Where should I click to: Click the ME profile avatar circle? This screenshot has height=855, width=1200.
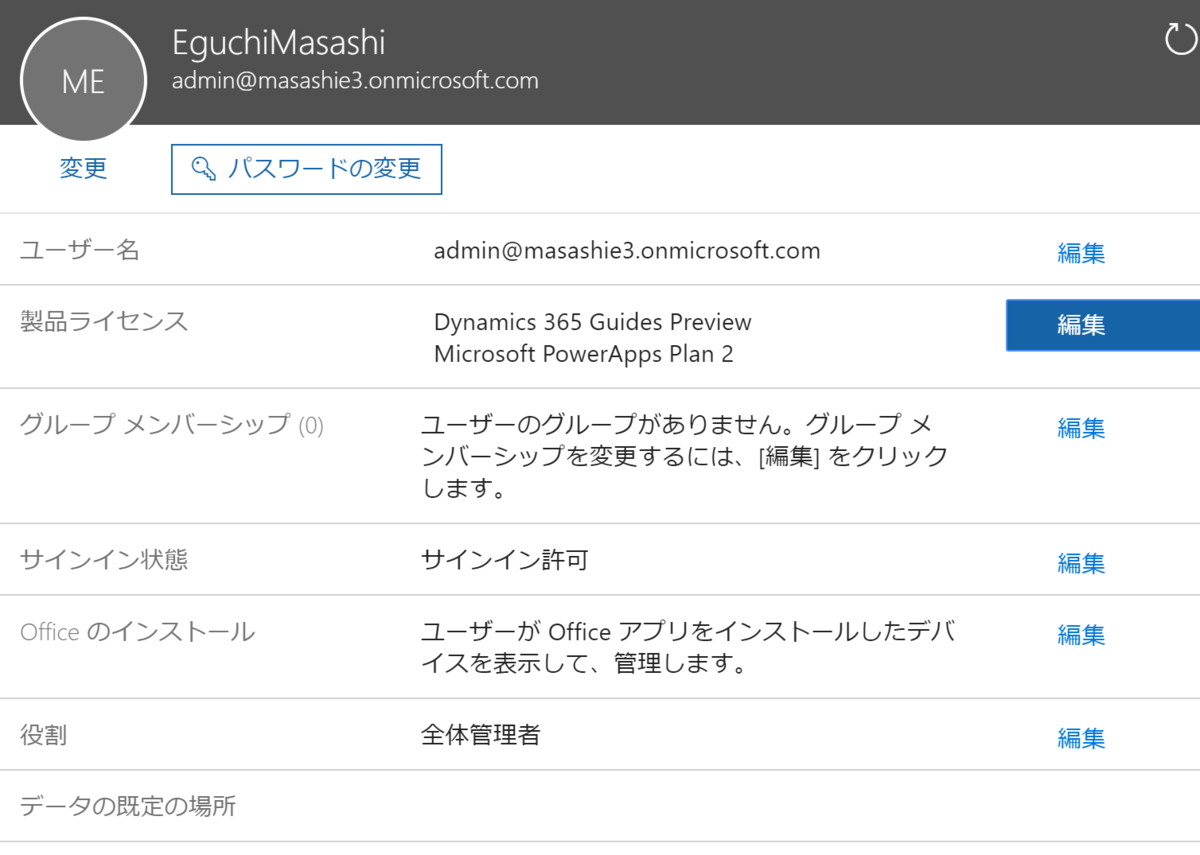(83, 81)
